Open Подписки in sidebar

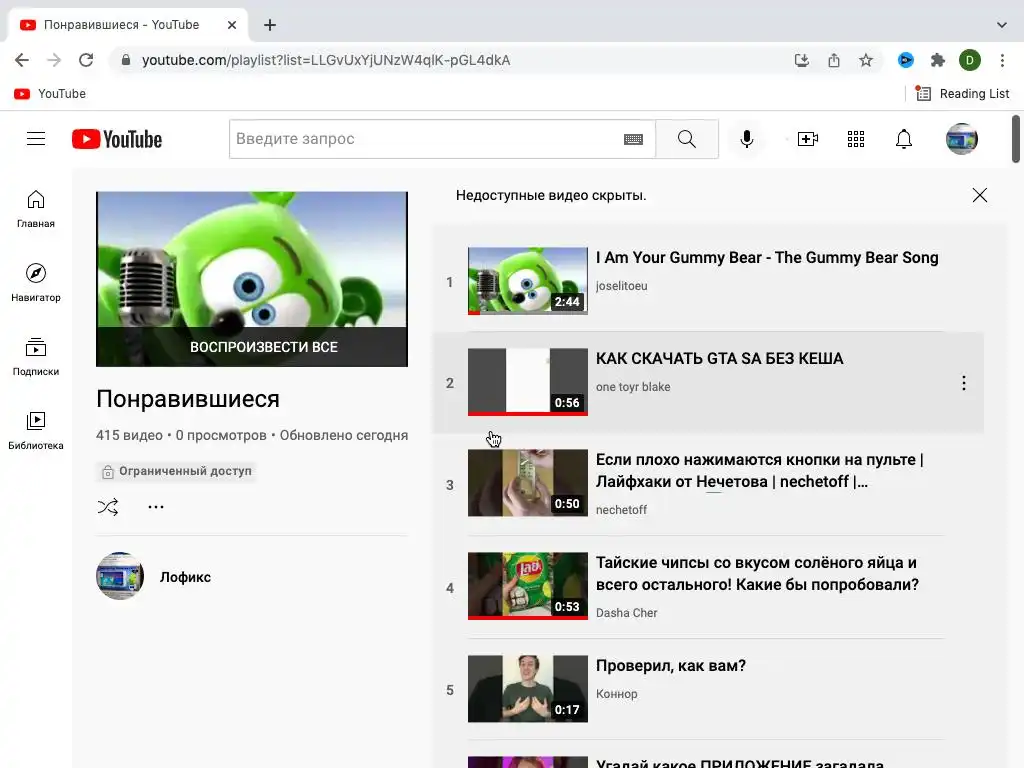pos(36,357)
